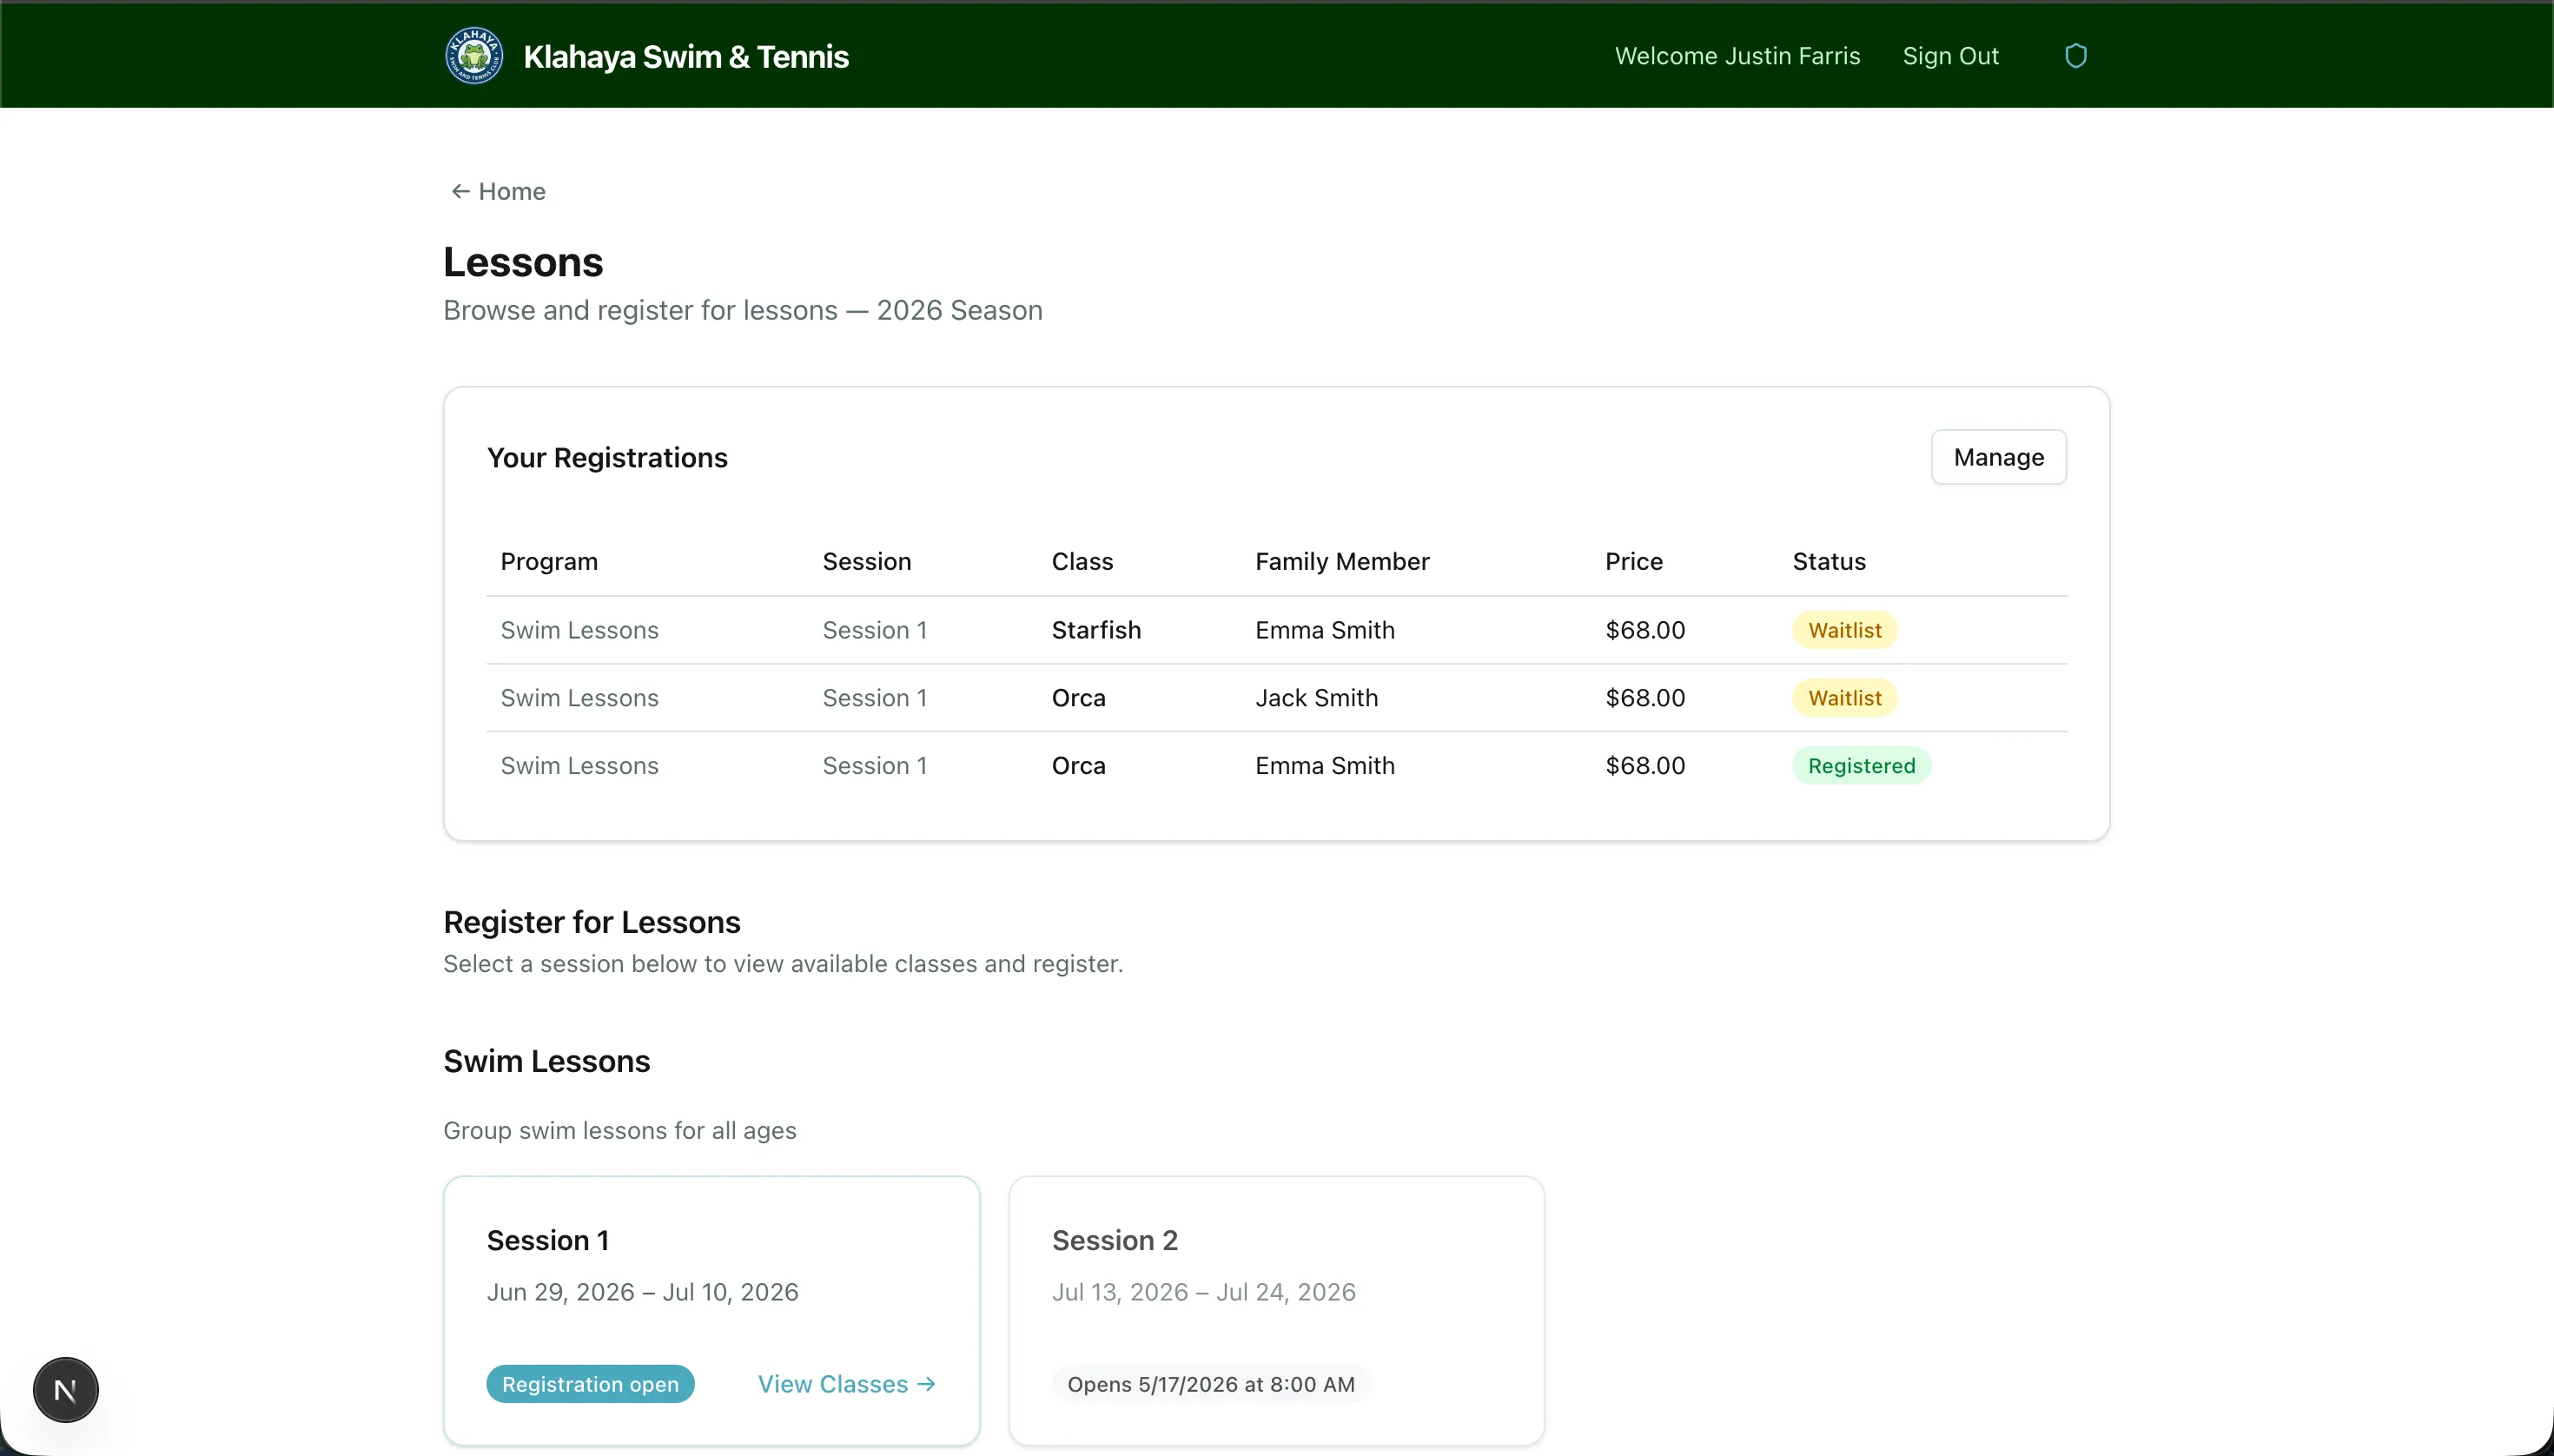Select the Session 1 card

(x=710, y=1270)
